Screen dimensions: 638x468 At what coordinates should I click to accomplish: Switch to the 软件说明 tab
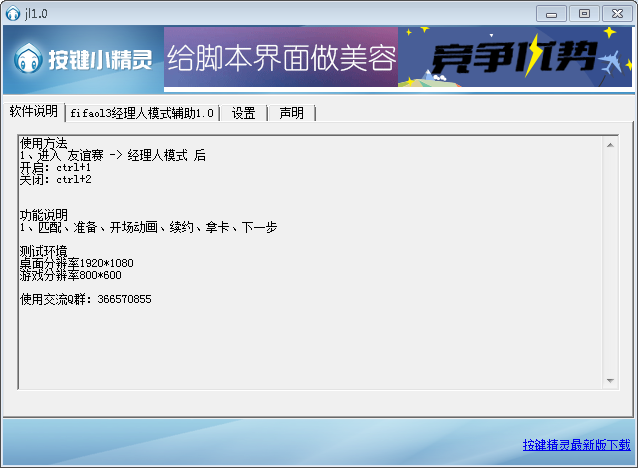(33, 112)
